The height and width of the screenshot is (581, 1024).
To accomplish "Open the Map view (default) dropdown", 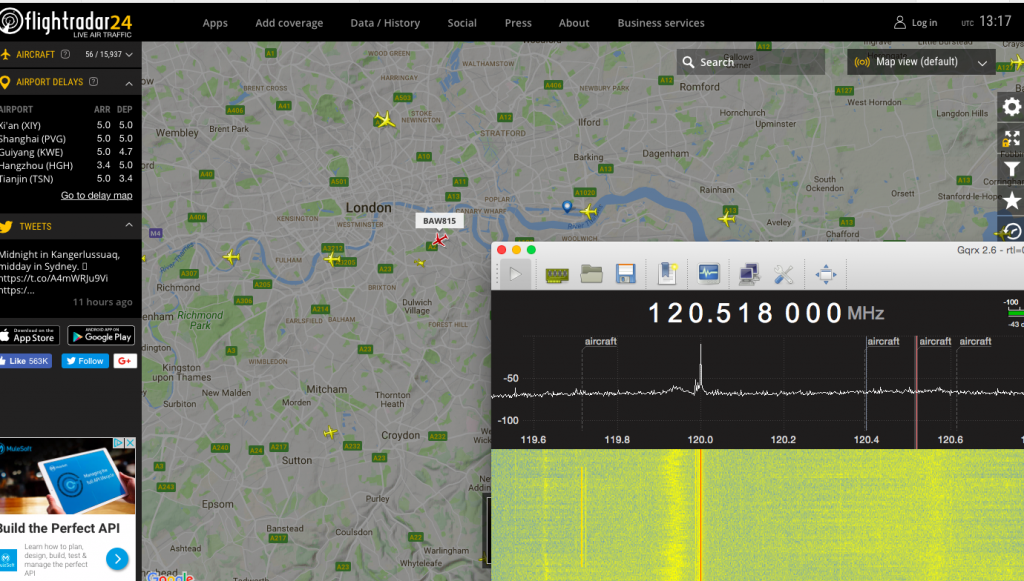I will [x=920, y=62].
